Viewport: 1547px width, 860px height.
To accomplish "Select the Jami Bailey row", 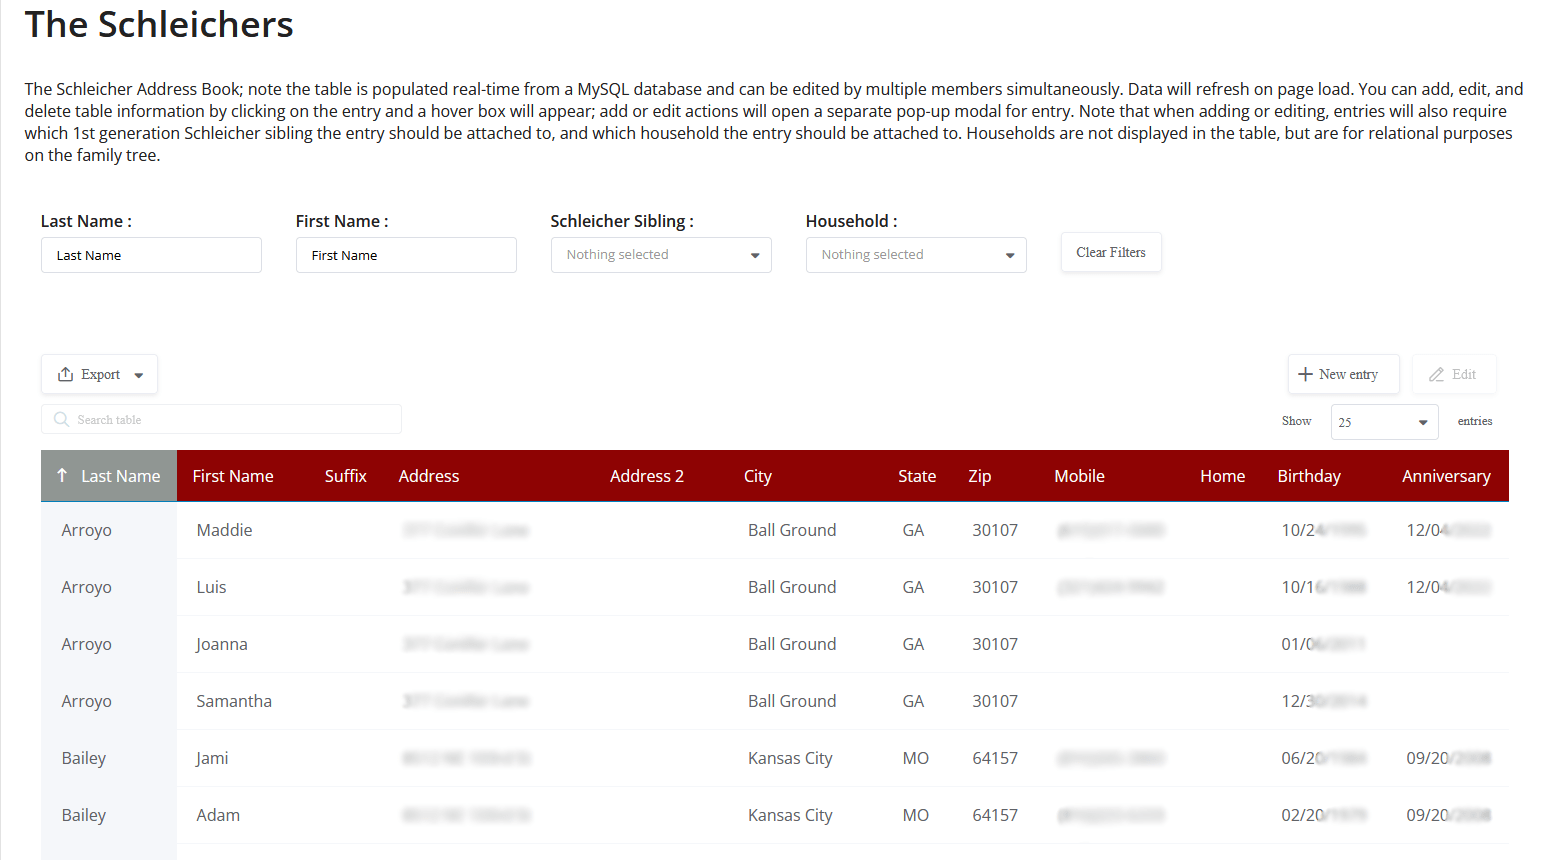I will [x=212, y=758].
